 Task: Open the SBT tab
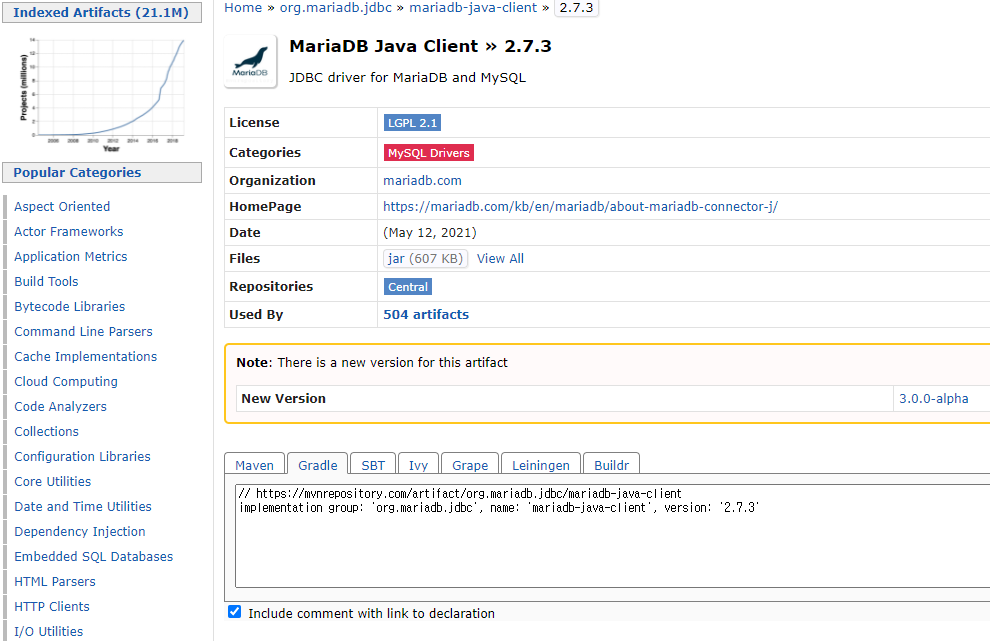pos(373,465)
